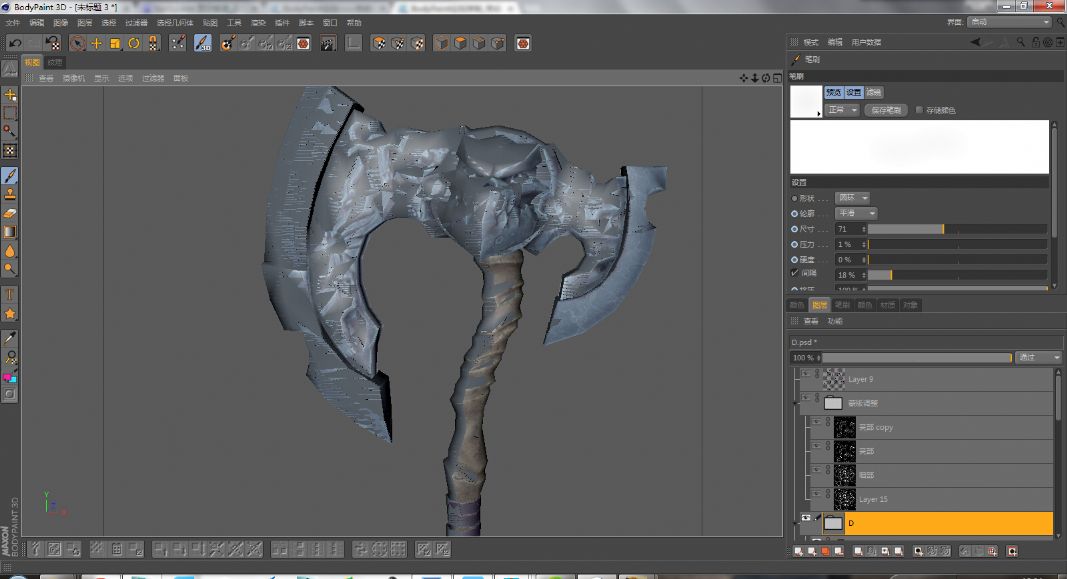Collapse the folder group above 亮部 copy
1067x579 pixels.
[795, 403]
